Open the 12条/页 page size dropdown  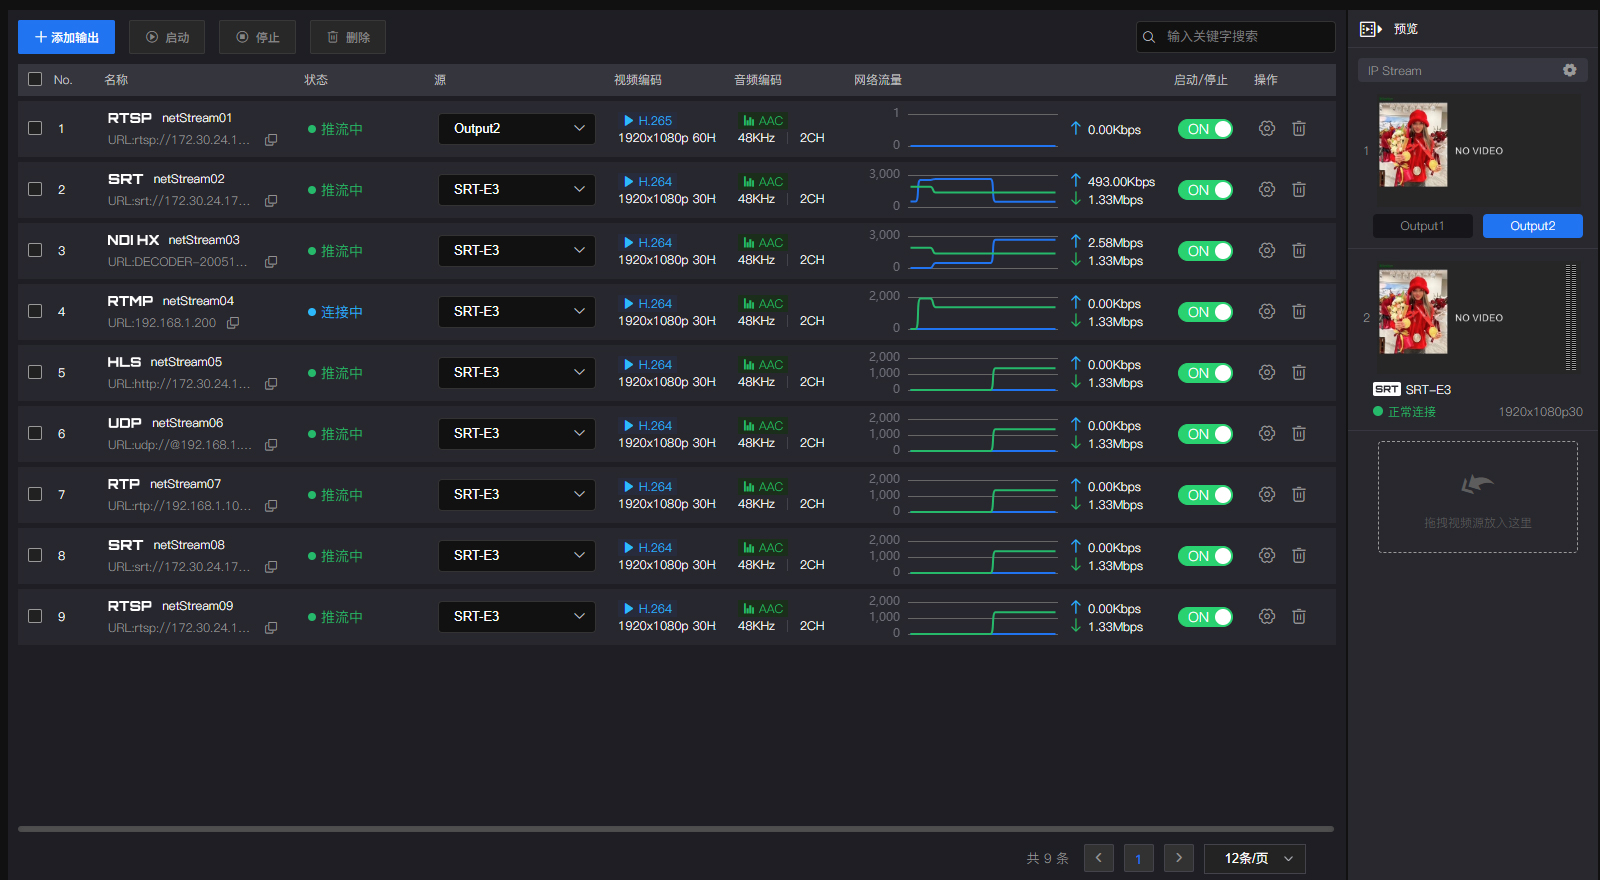(x=1255, y=858)
